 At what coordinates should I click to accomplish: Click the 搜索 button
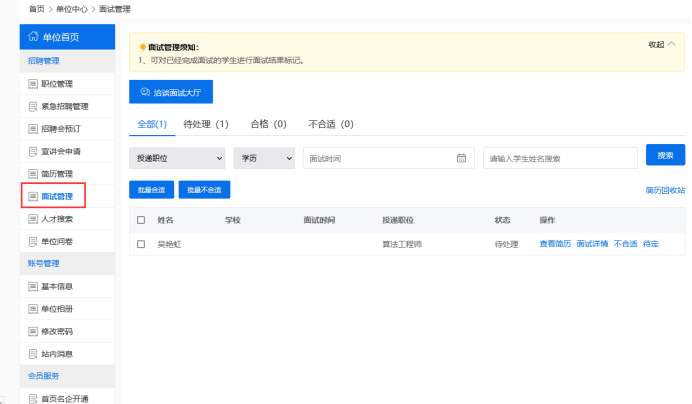666,155
